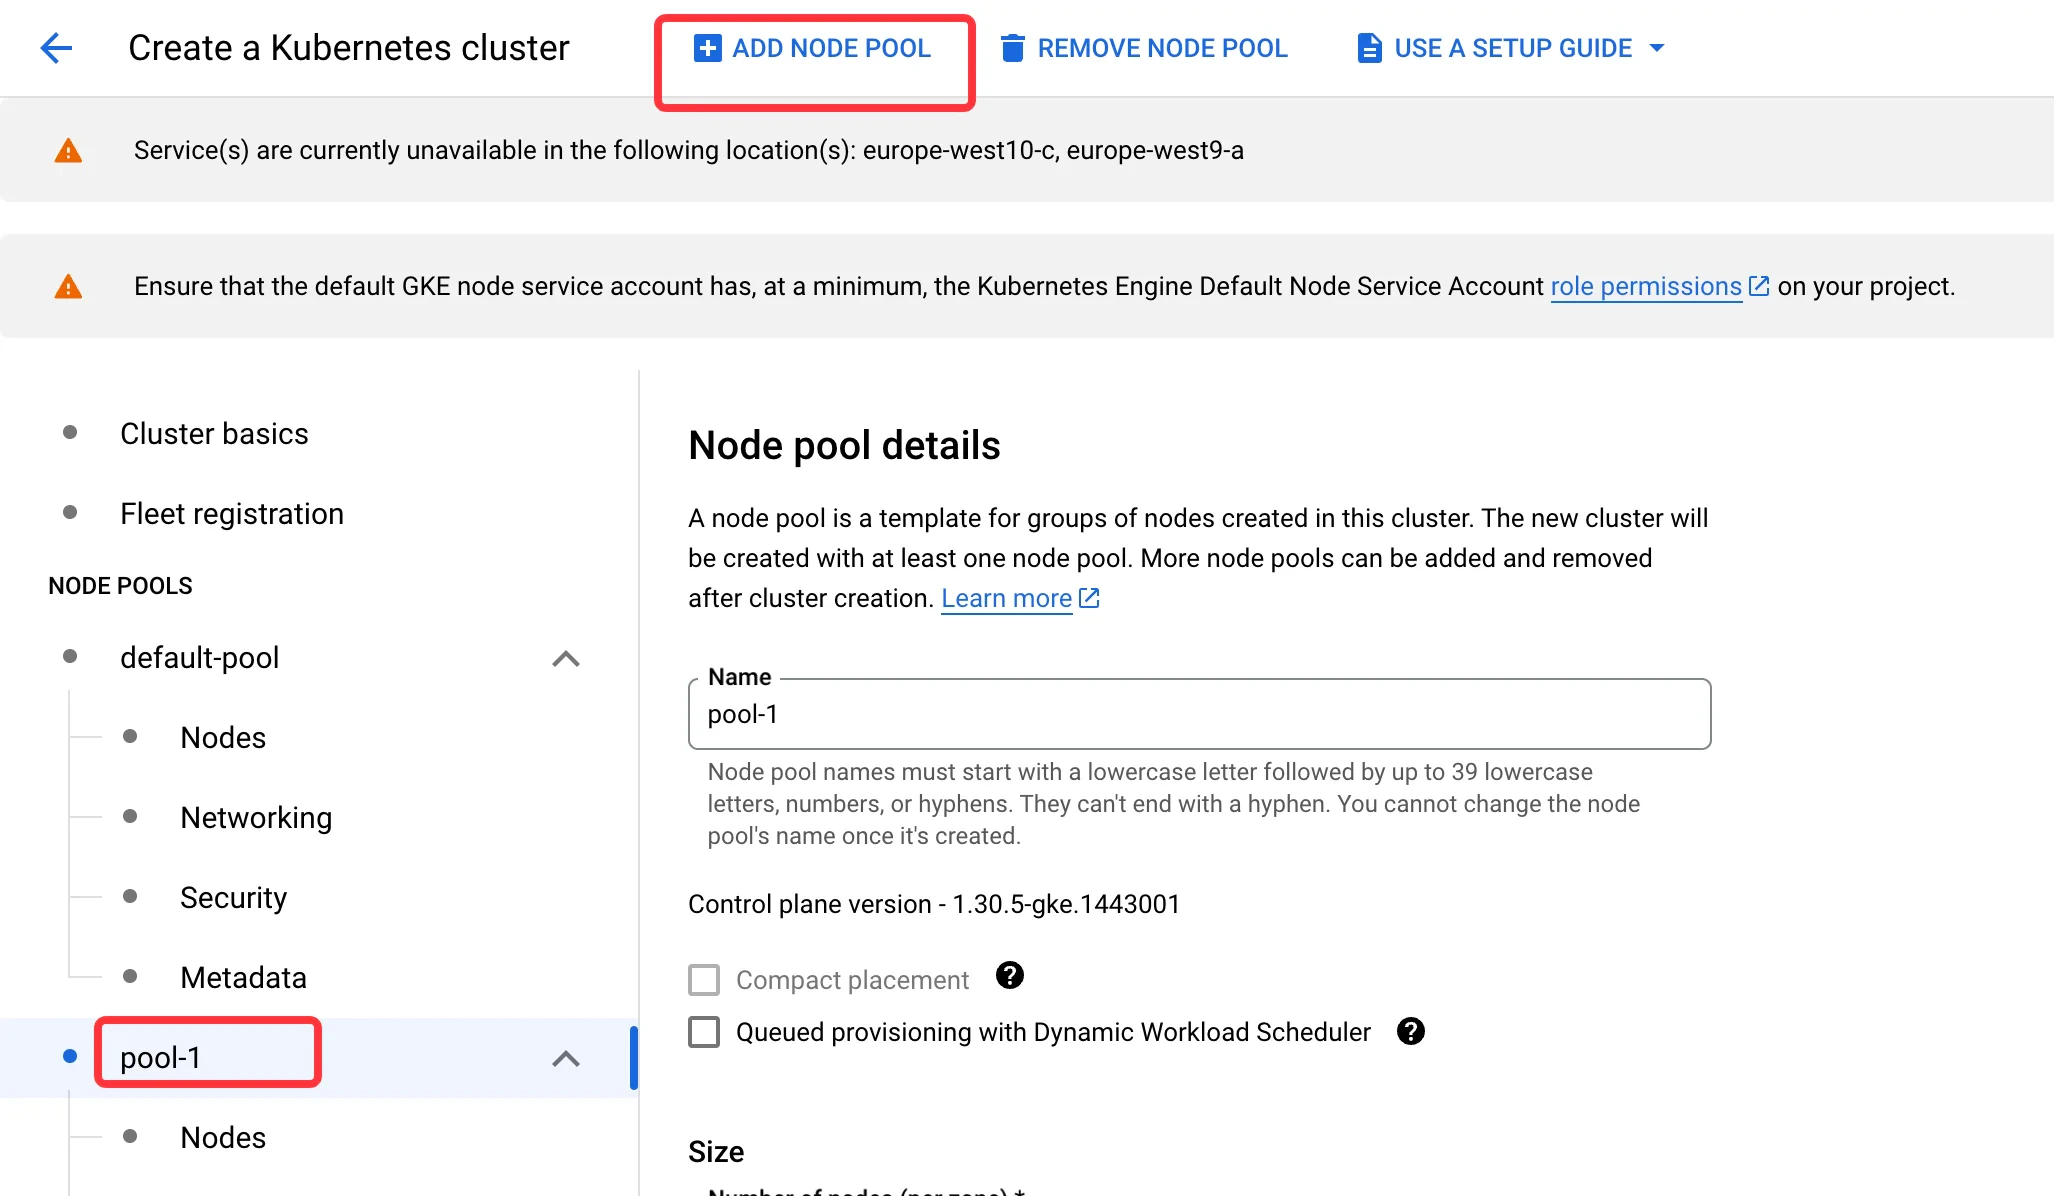Screen dimensions: 2054x1196
Task: Select Fleet registration in the sidebar
Action: click(x=231, y=514)
